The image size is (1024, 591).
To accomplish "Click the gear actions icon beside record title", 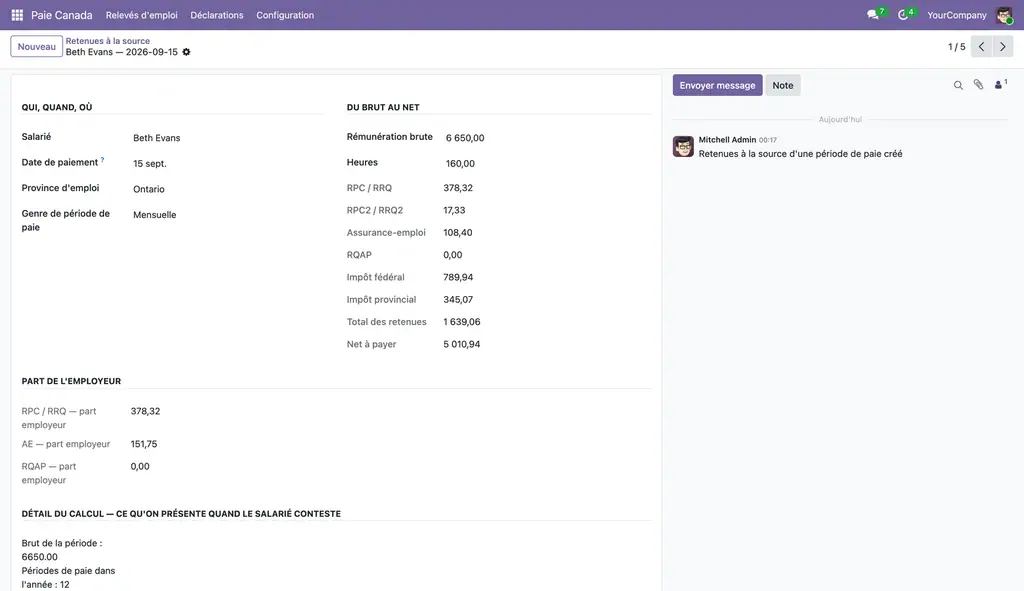I will 186,52.
